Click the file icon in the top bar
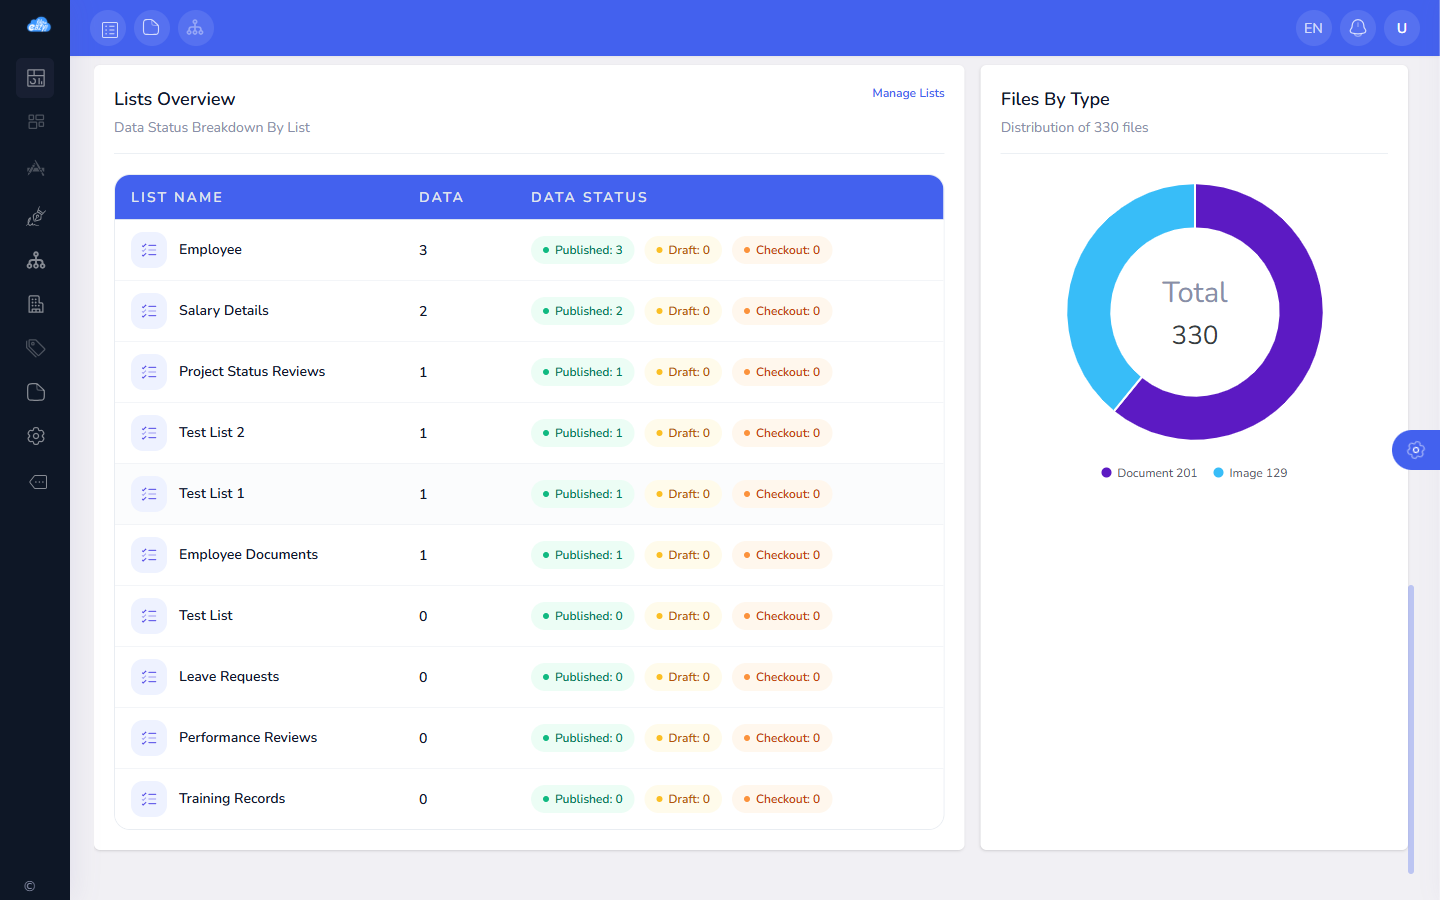 (x=152, y=28)
